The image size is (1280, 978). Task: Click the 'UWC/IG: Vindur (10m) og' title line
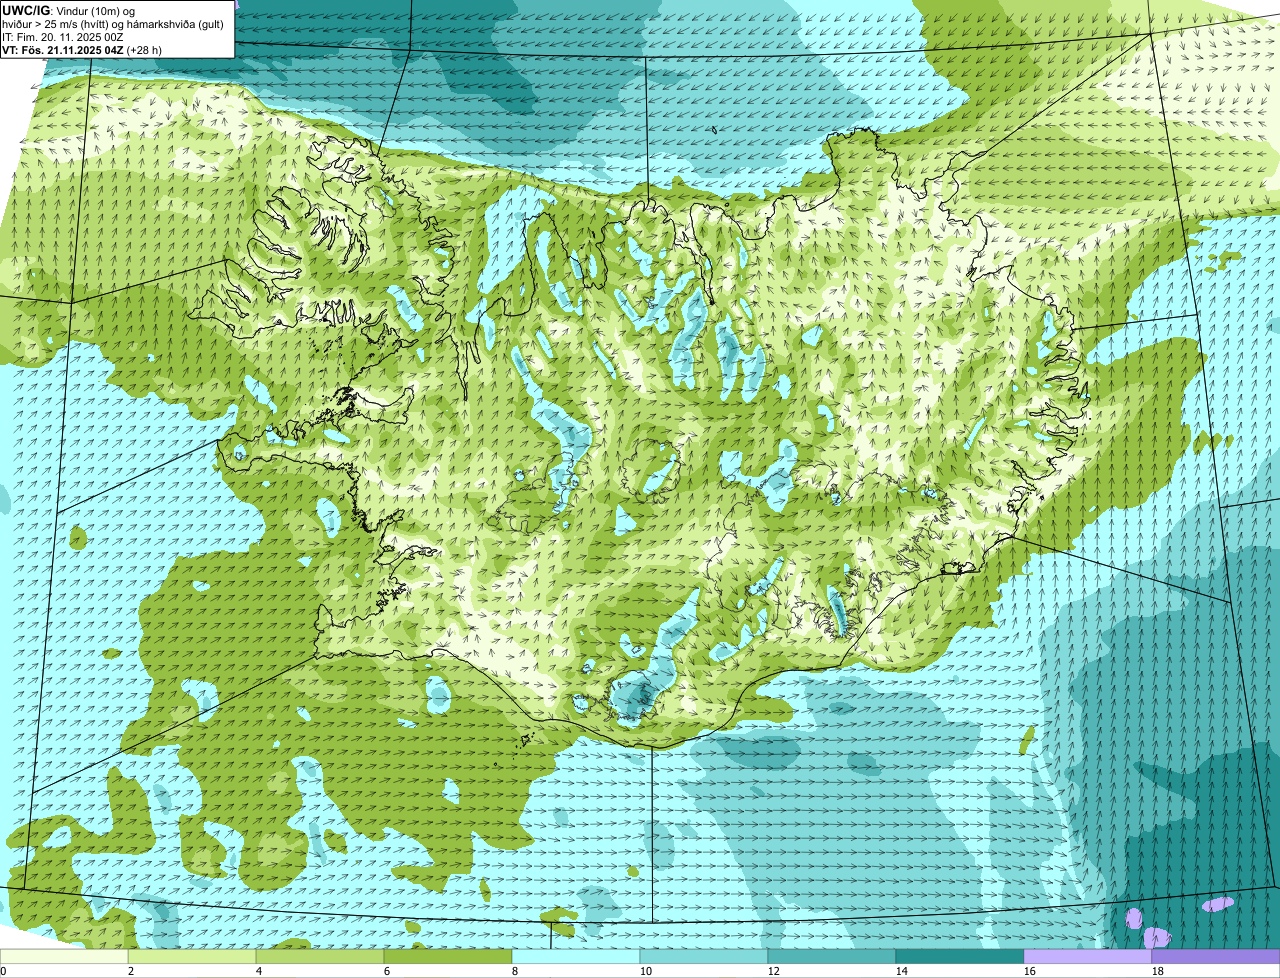(68, 11)
